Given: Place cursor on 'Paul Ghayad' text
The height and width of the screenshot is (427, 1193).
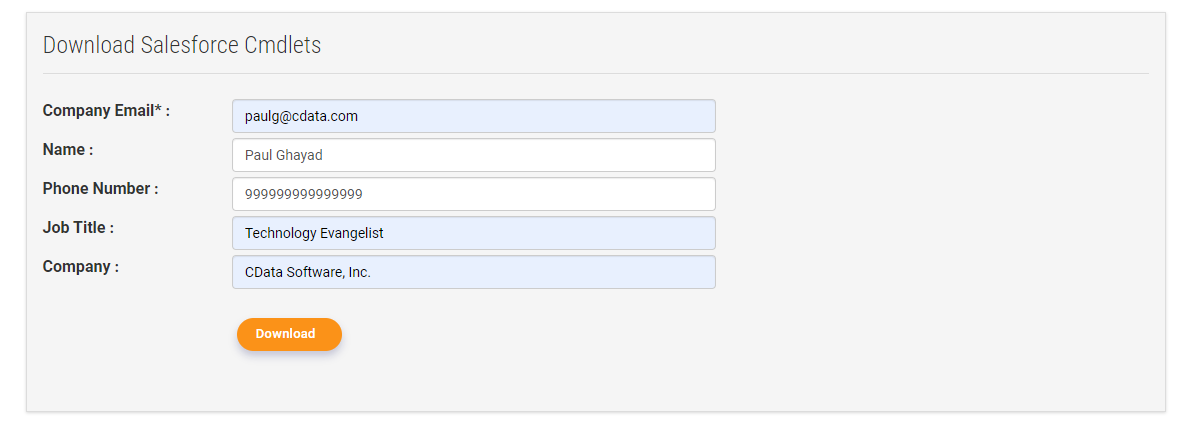Looking at the screenshot, I should 284,155.
